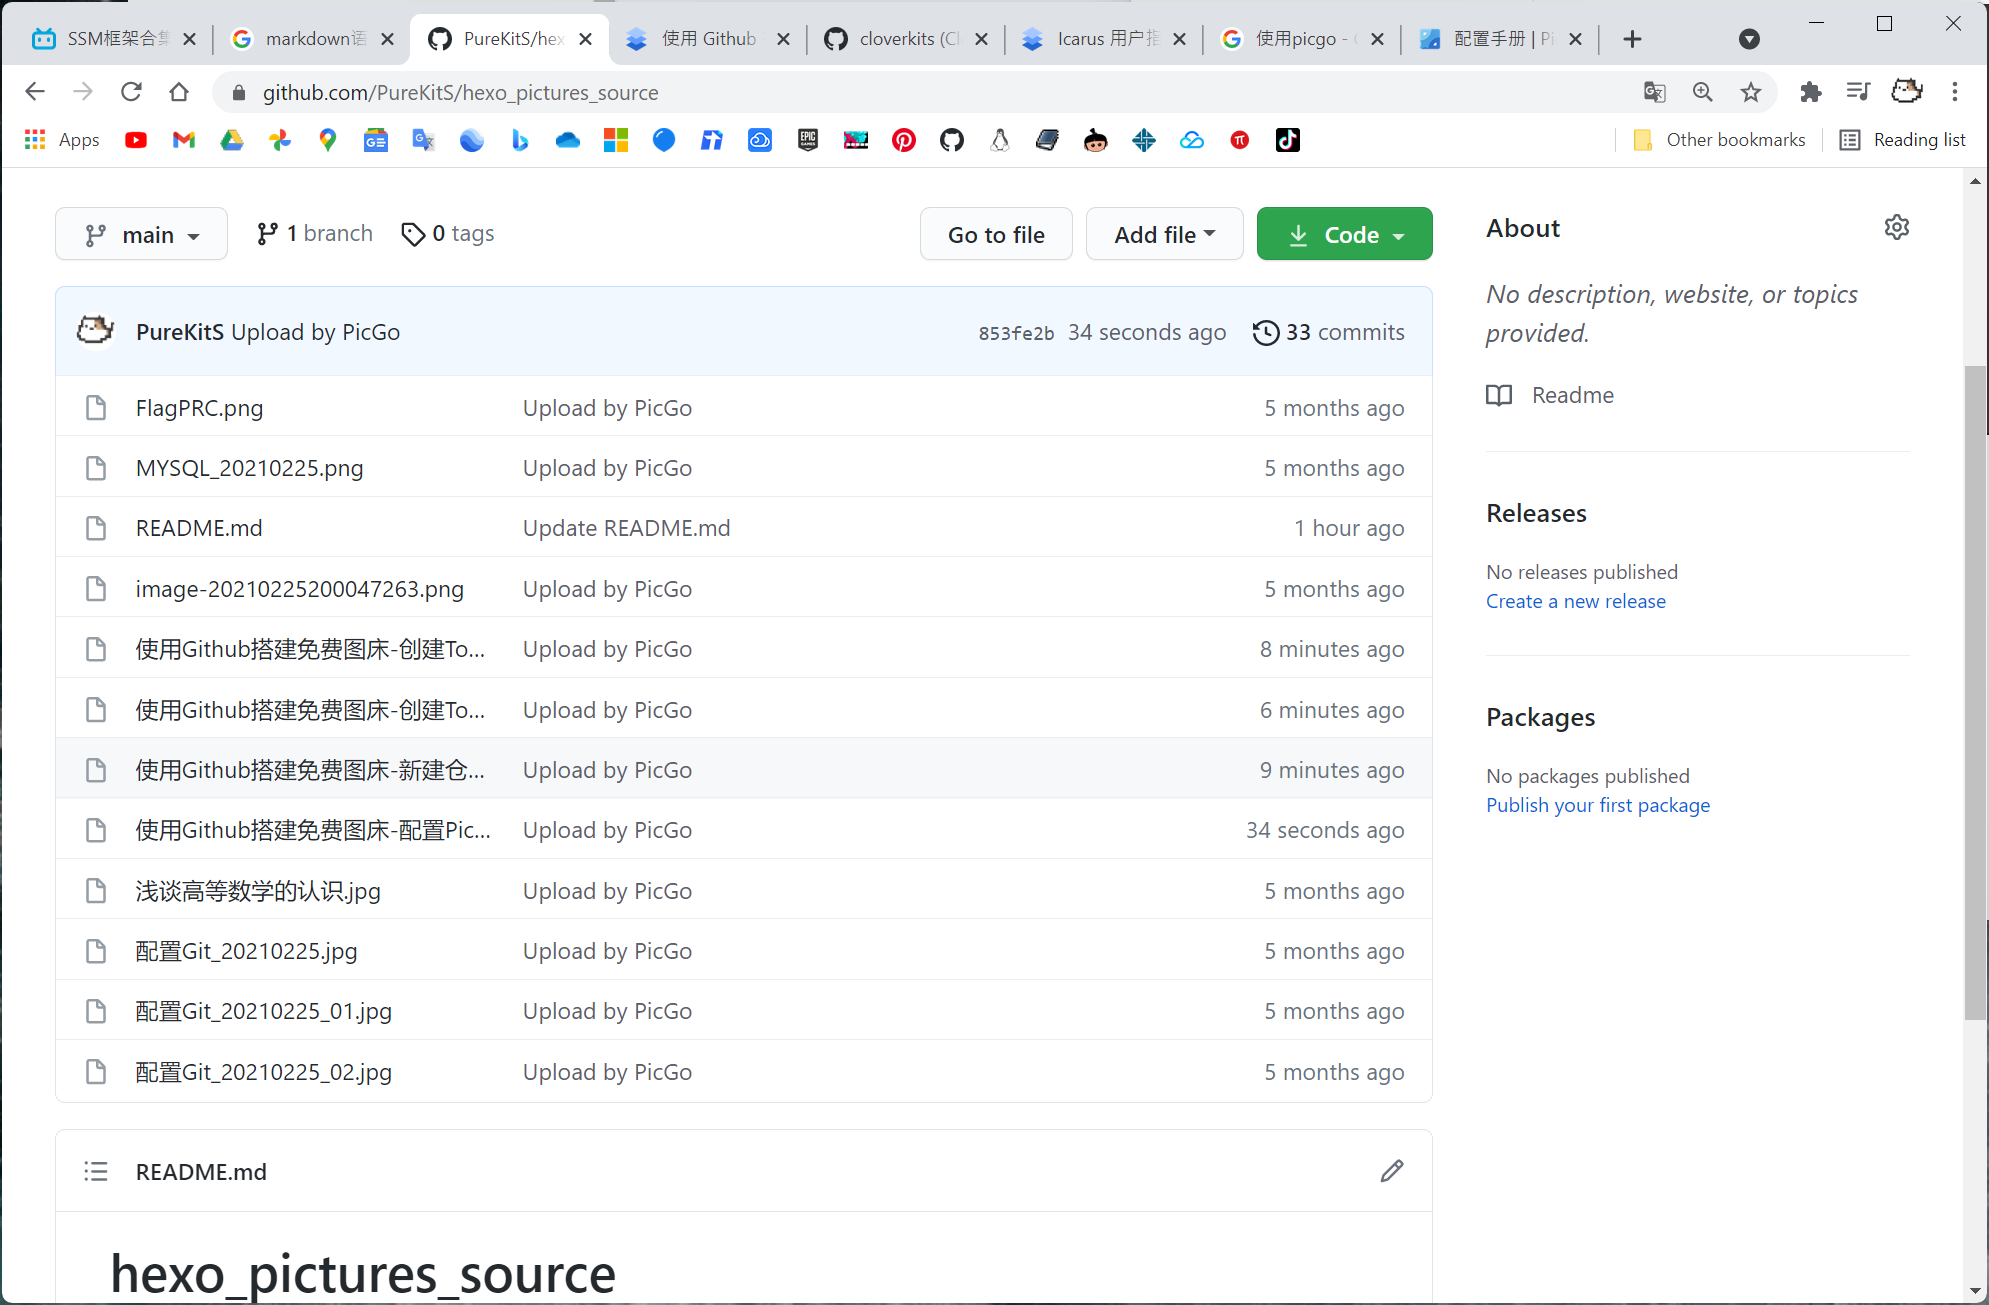Click the Pinterest bookmark icon
This screenshot has width=1989, height=1305.
pyautogui.click(x=903, y=140)
